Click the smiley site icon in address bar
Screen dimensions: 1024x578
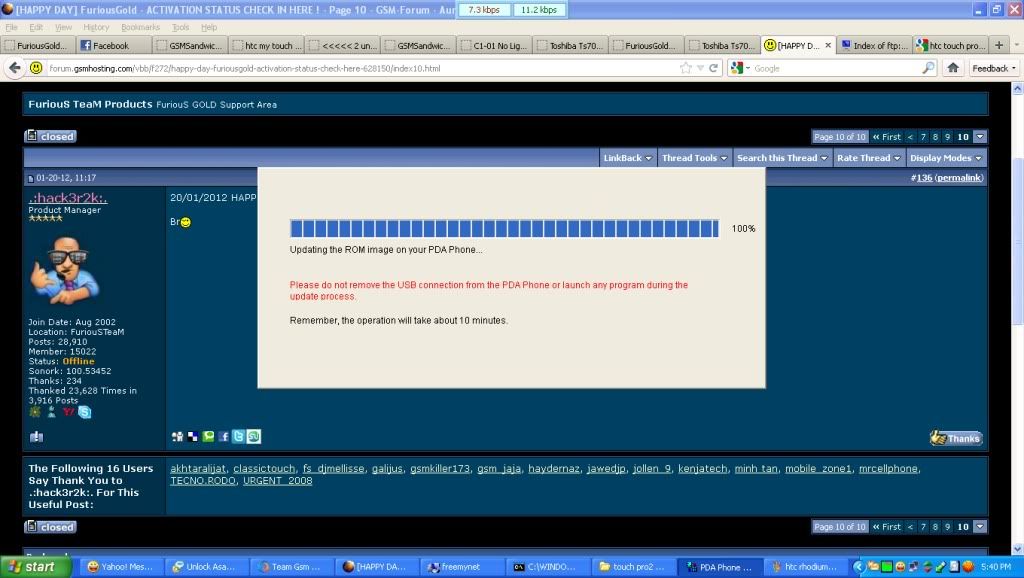(37, 68)
